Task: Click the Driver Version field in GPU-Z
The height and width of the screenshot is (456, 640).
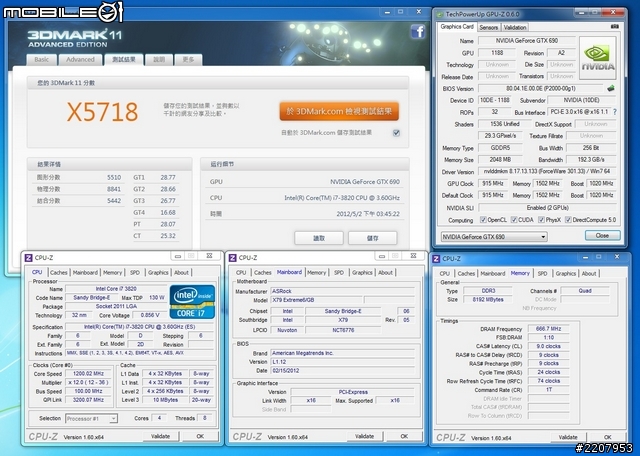Action: (x=547, y=171)
